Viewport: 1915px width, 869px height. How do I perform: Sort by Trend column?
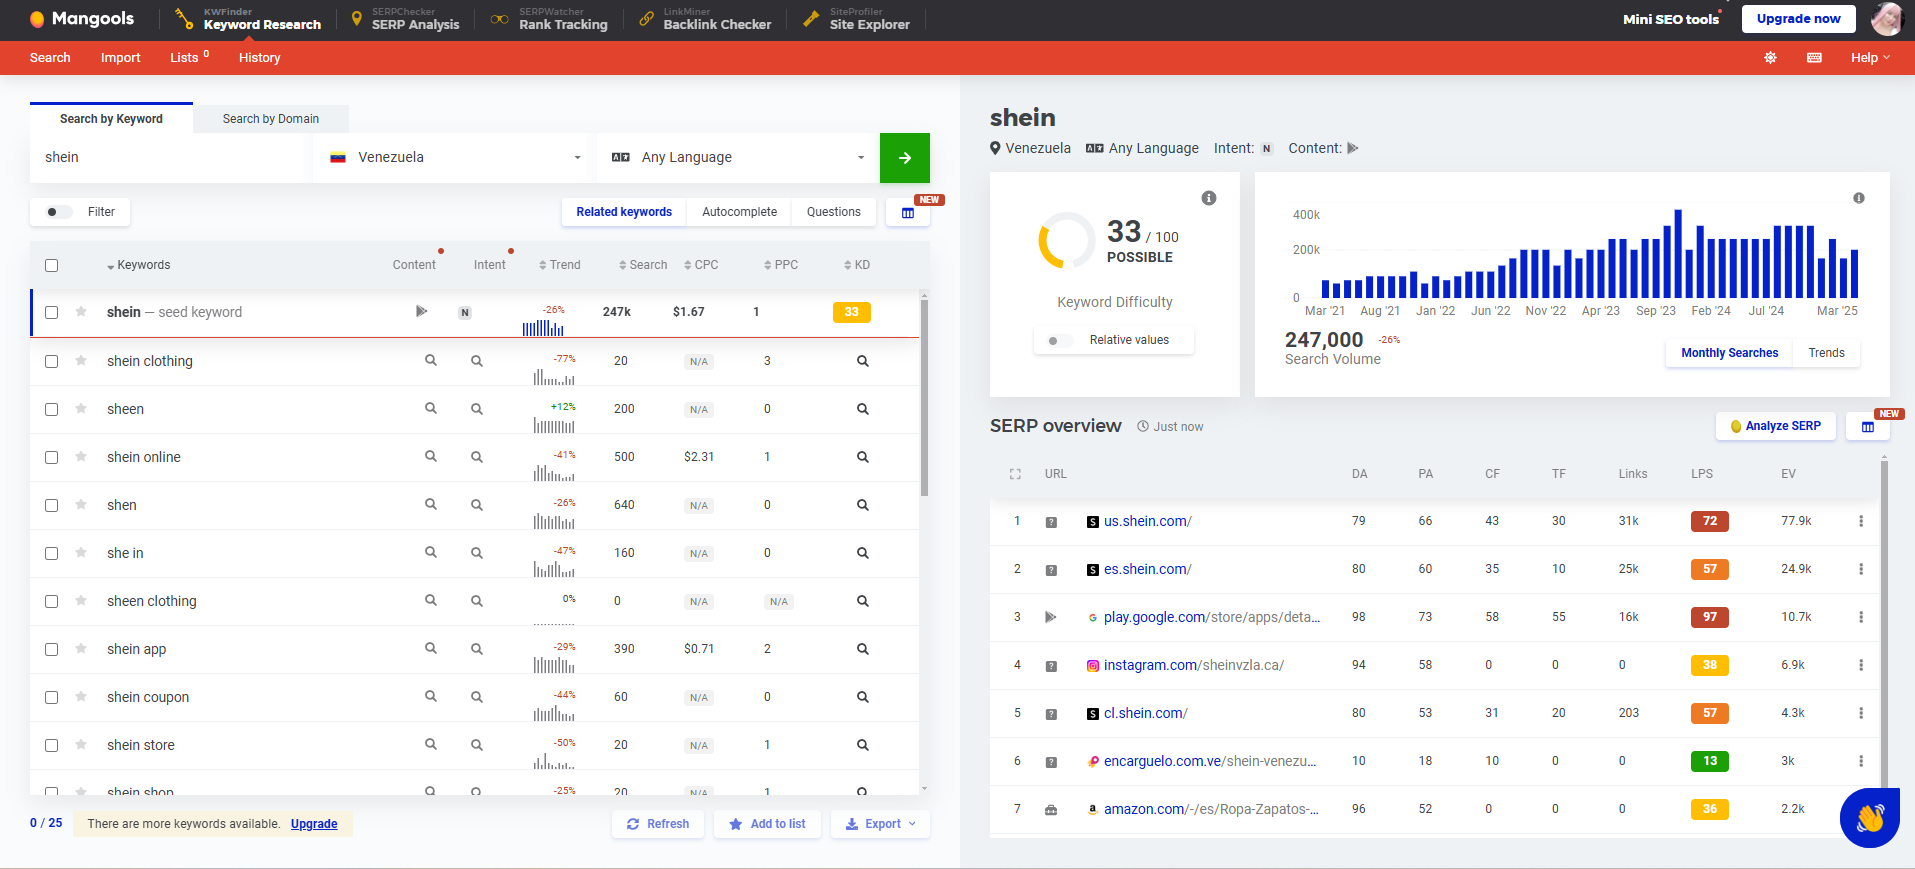[559, 265]
